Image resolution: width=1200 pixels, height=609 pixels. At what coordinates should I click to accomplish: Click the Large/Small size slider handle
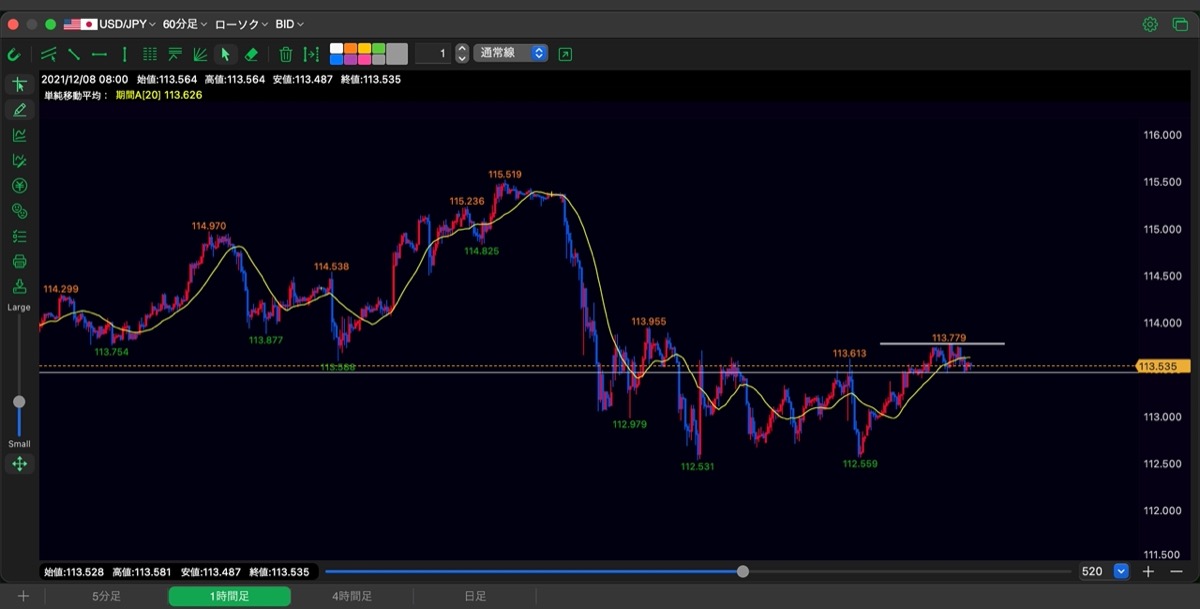point(19,402)
